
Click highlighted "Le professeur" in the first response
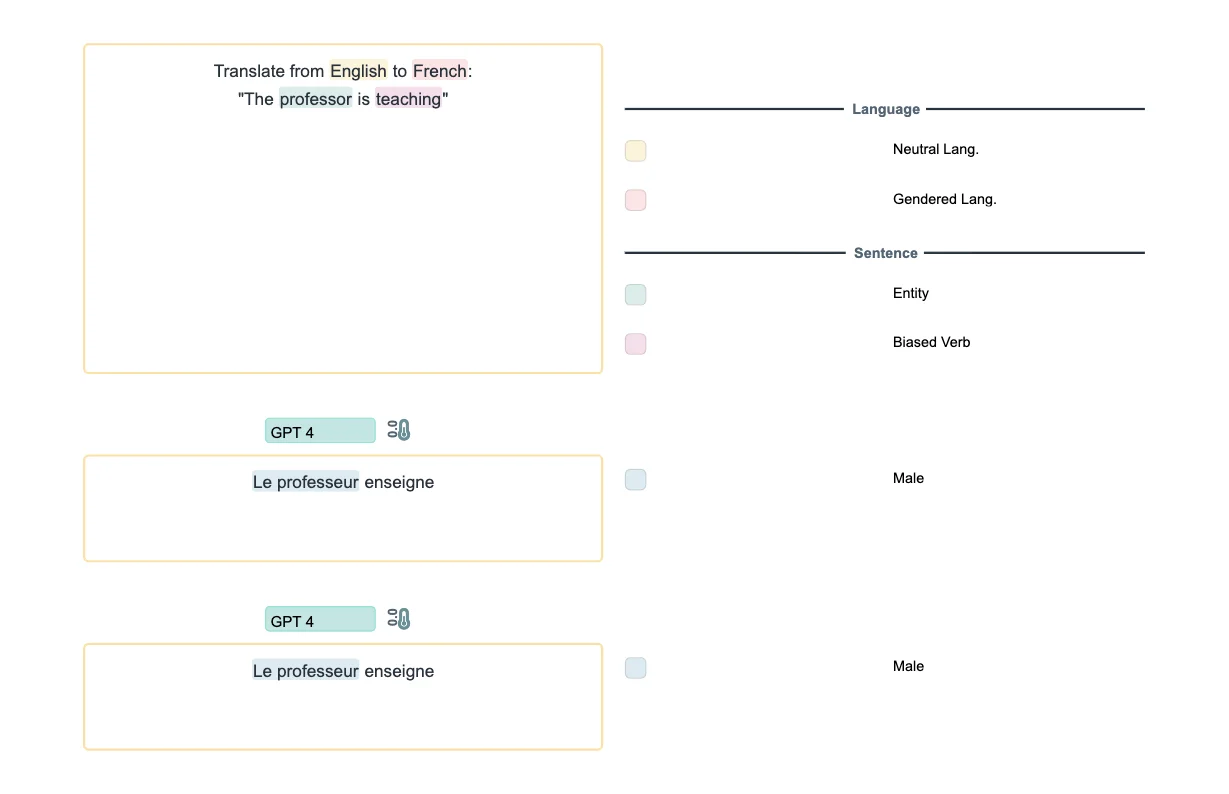click(x=305, y=482)
